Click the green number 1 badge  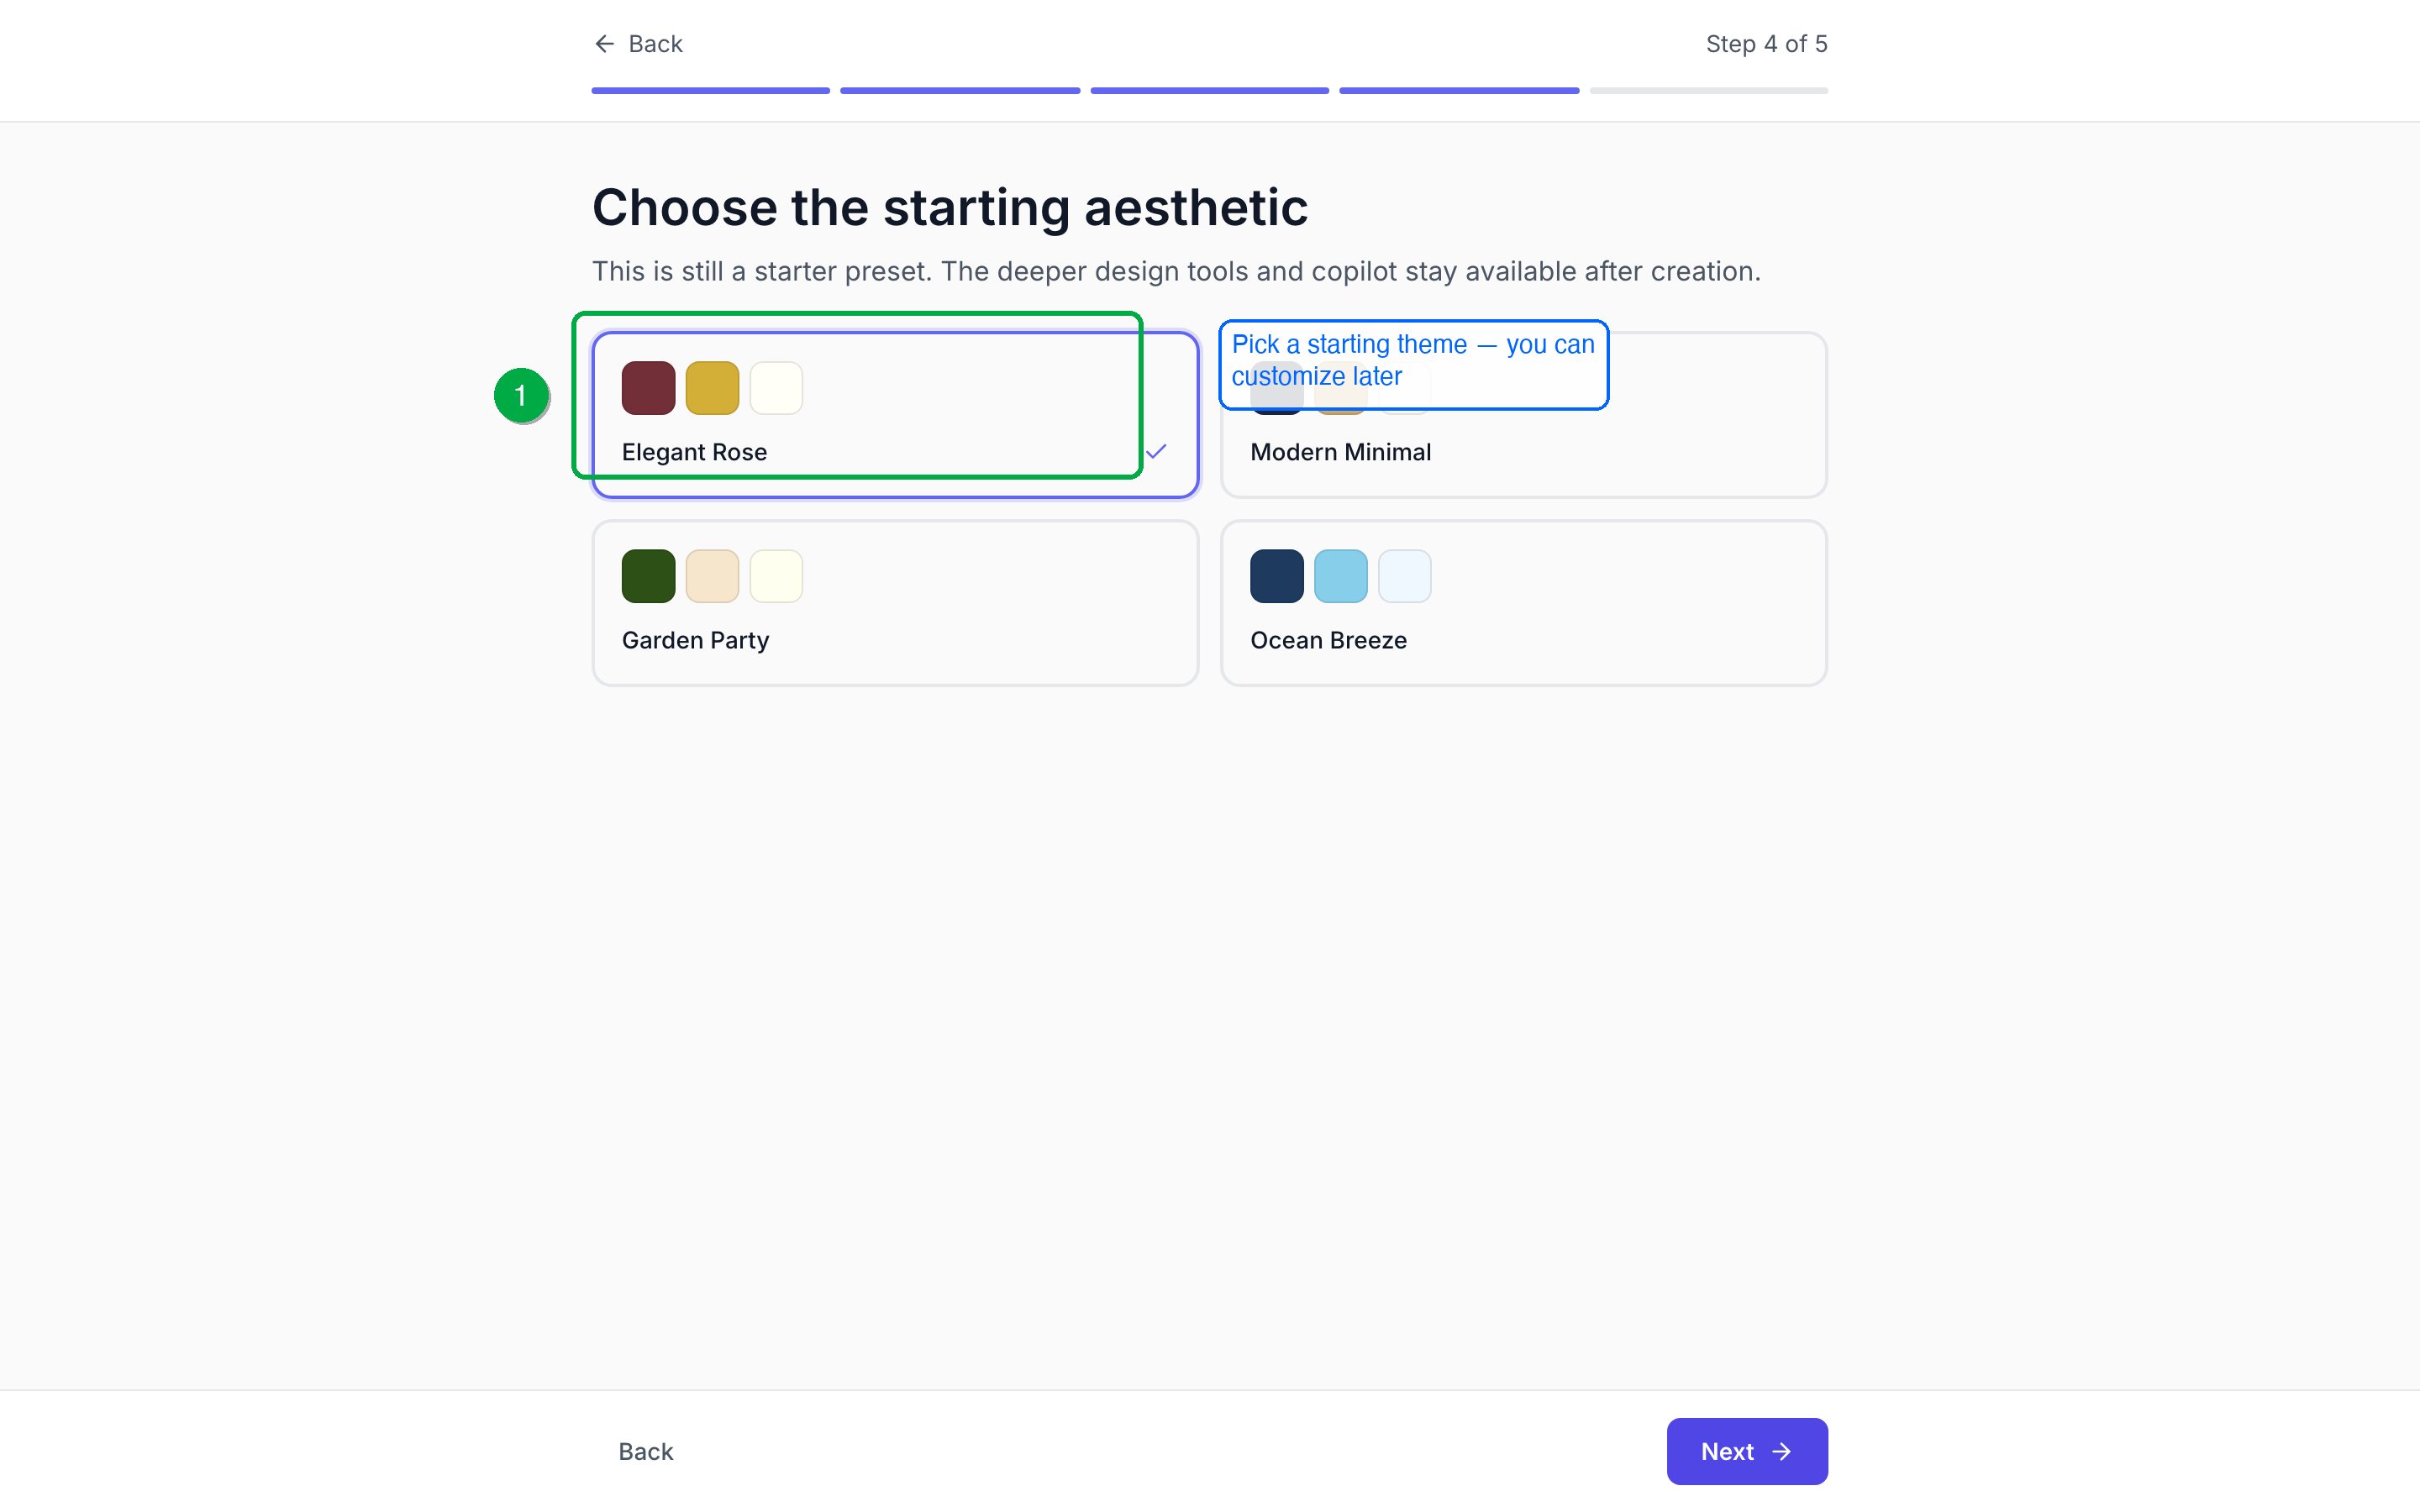[521, 396]
